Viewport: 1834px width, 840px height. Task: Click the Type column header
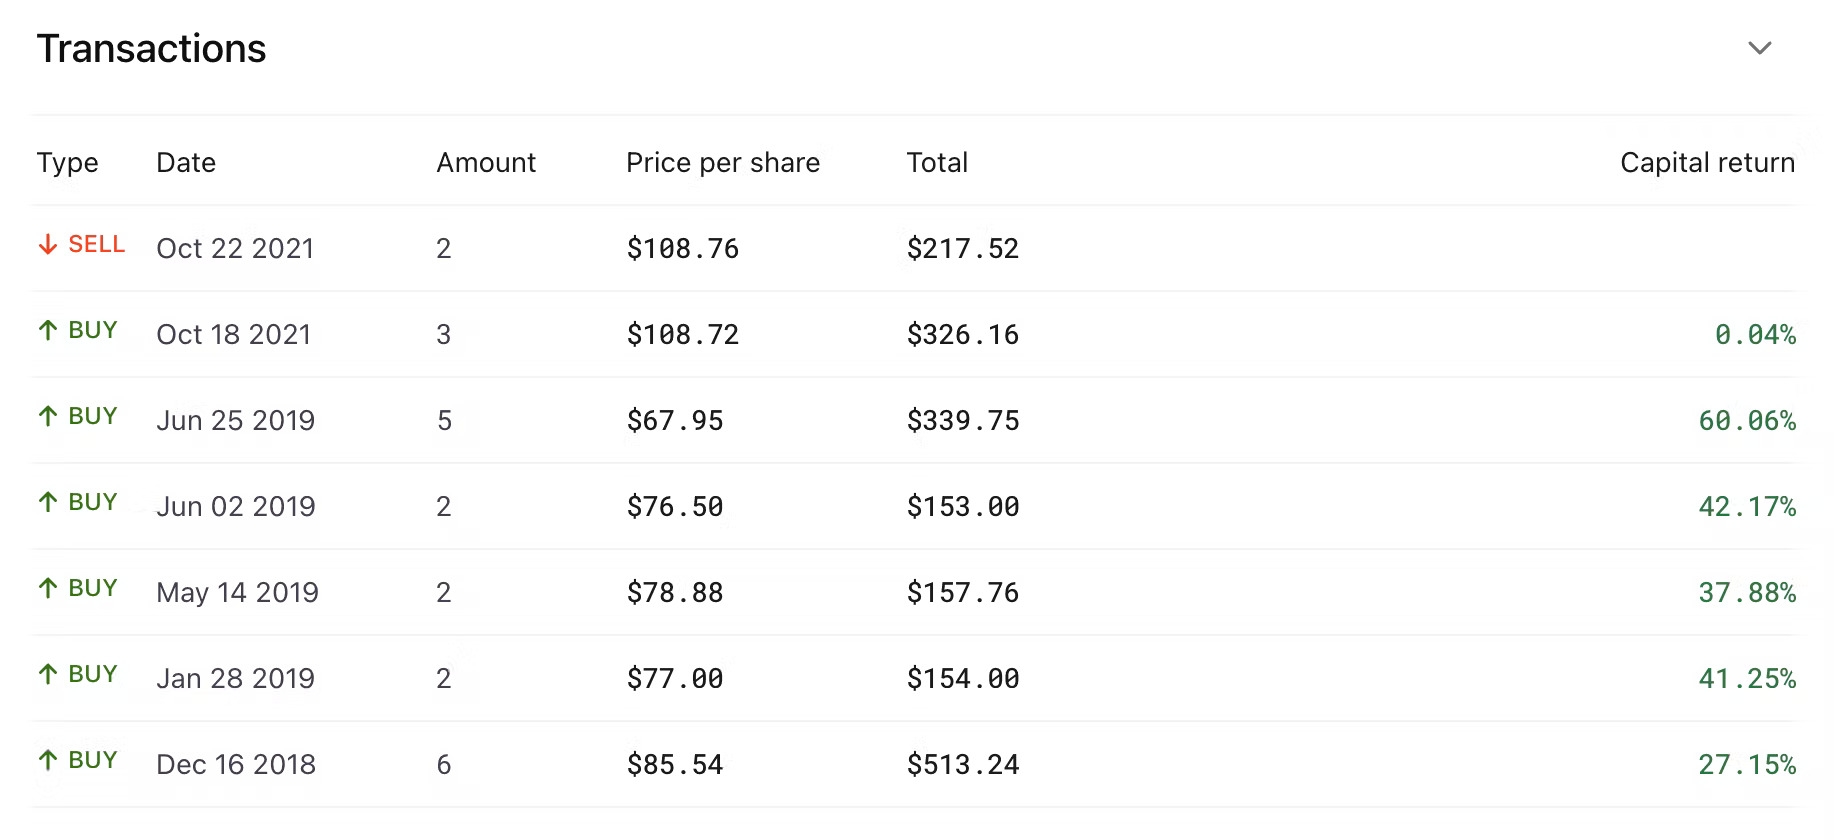[x=67, y=163]
